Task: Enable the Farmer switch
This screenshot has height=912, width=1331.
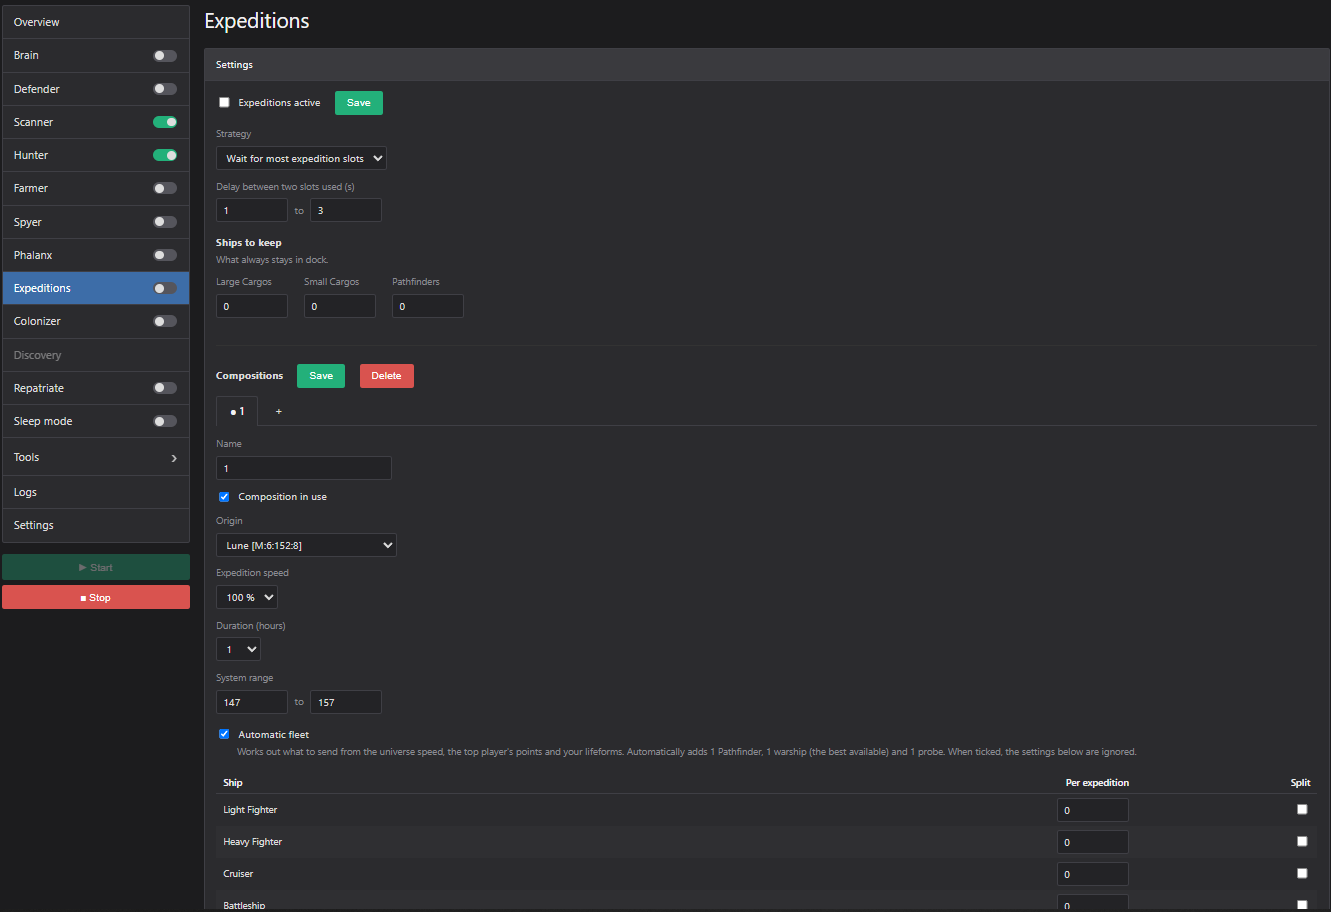Action: click(165, 188)
